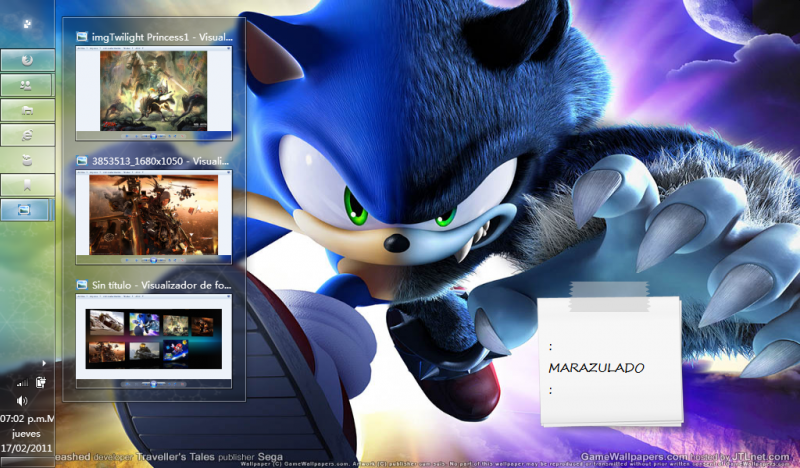Switch to imgTwilight Princess1 window preview

[x=154, y=93]
